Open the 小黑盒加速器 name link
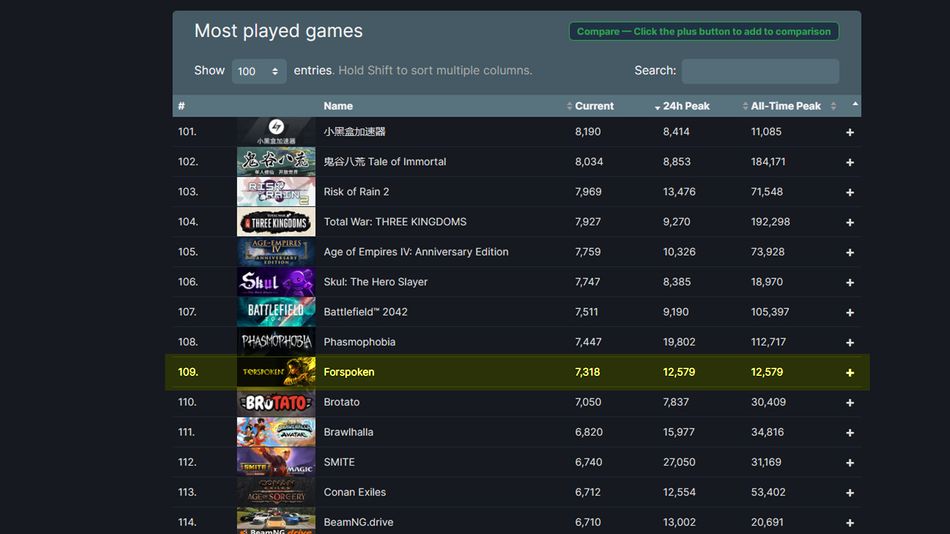The width and height of the screenshot is (950, 534). click(x=354, y=132)
